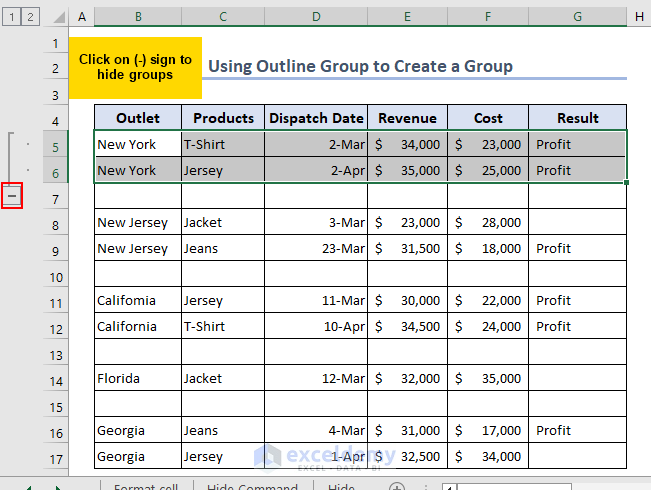The width and height of the screenshot is (651, 490).
Task: Select the Florida cell
Action: click(x=137, y=378)
